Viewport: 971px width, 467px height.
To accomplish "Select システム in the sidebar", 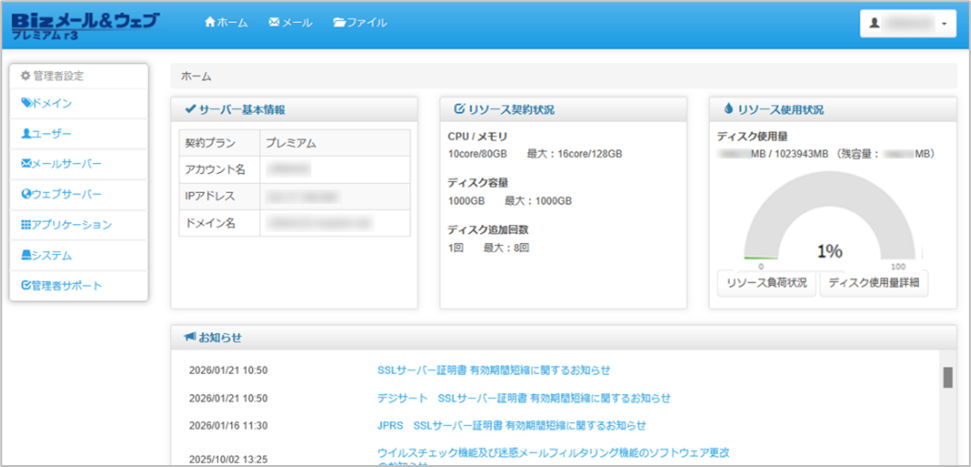I will click(x=79, y=255).
